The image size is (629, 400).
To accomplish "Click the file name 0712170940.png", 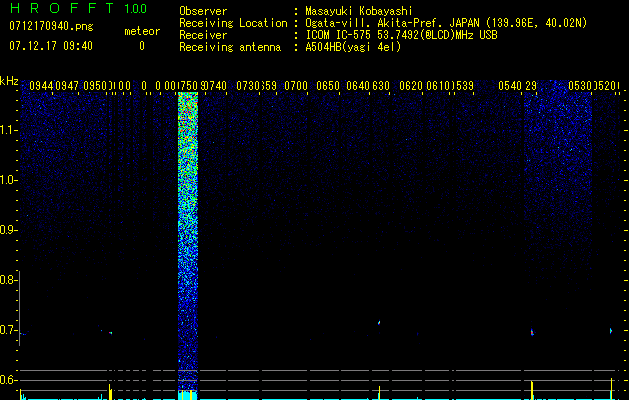I will (51, 26).
